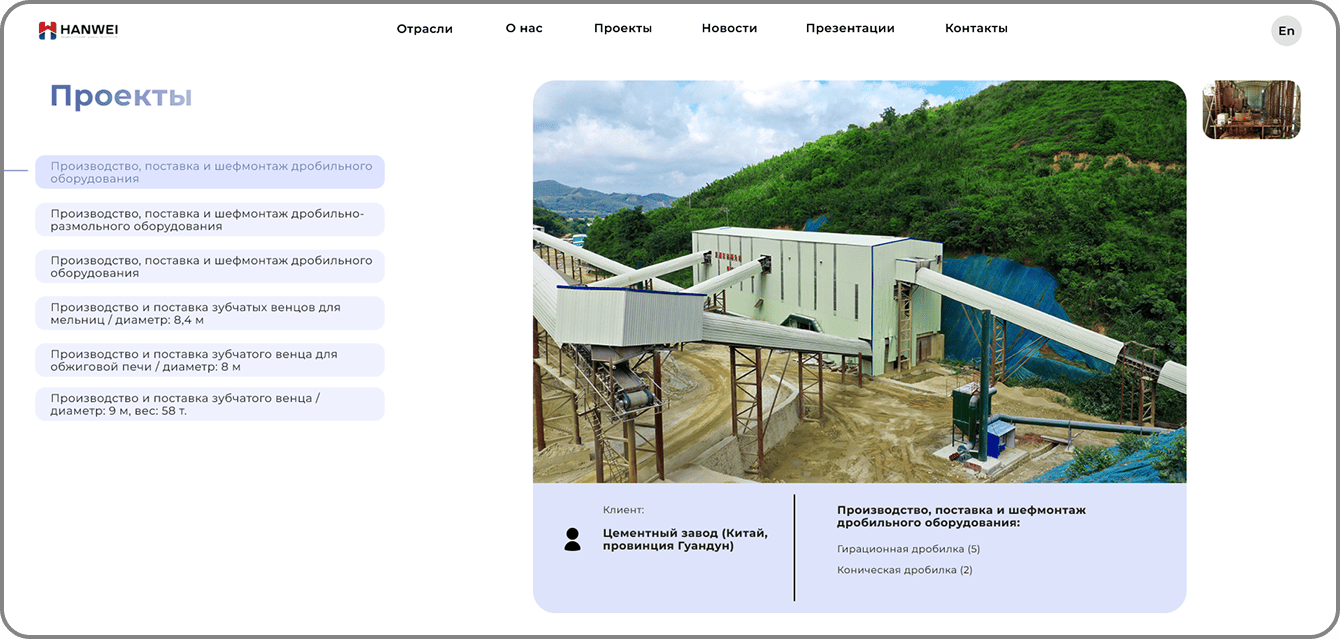Choose the дробильно-размольного оборудования project

210,220
